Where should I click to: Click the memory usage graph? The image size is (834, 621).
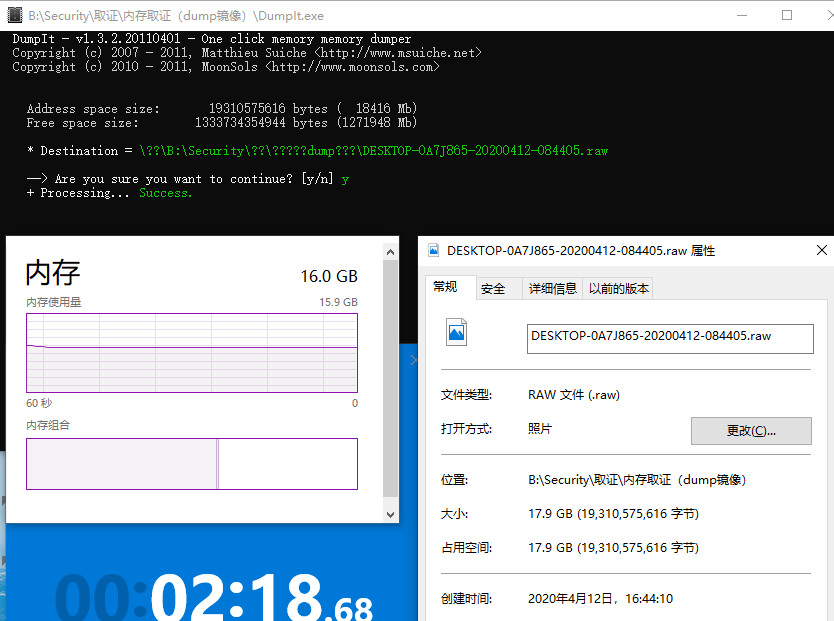coord(192,353)
